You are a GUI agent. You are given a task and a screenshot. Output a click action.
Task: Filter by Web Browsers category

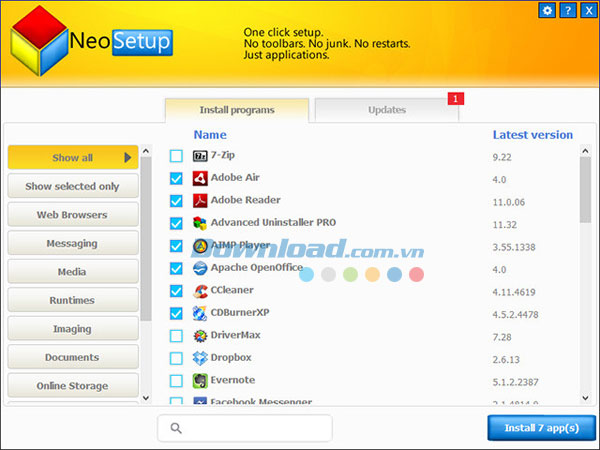point(72,215)
